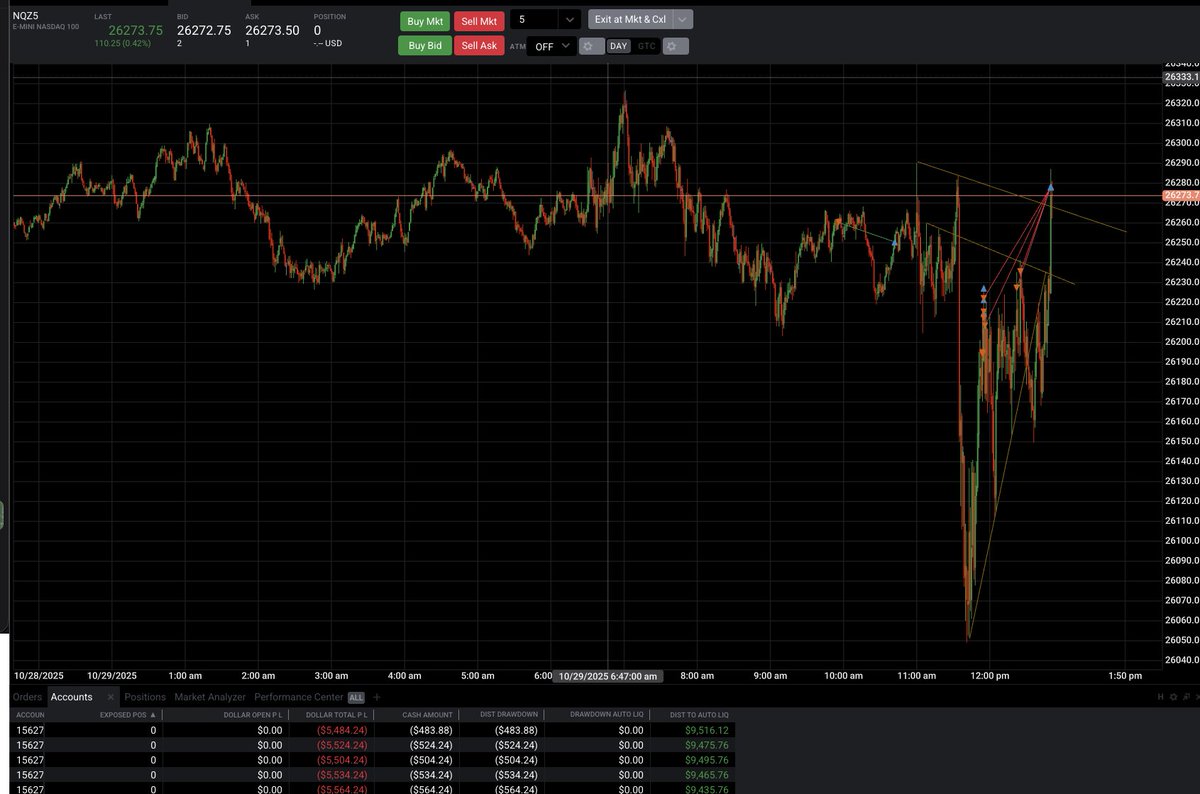The image size is (1200, 794).
Task: Open the Performance Center tab
Action: coord(299,697)
